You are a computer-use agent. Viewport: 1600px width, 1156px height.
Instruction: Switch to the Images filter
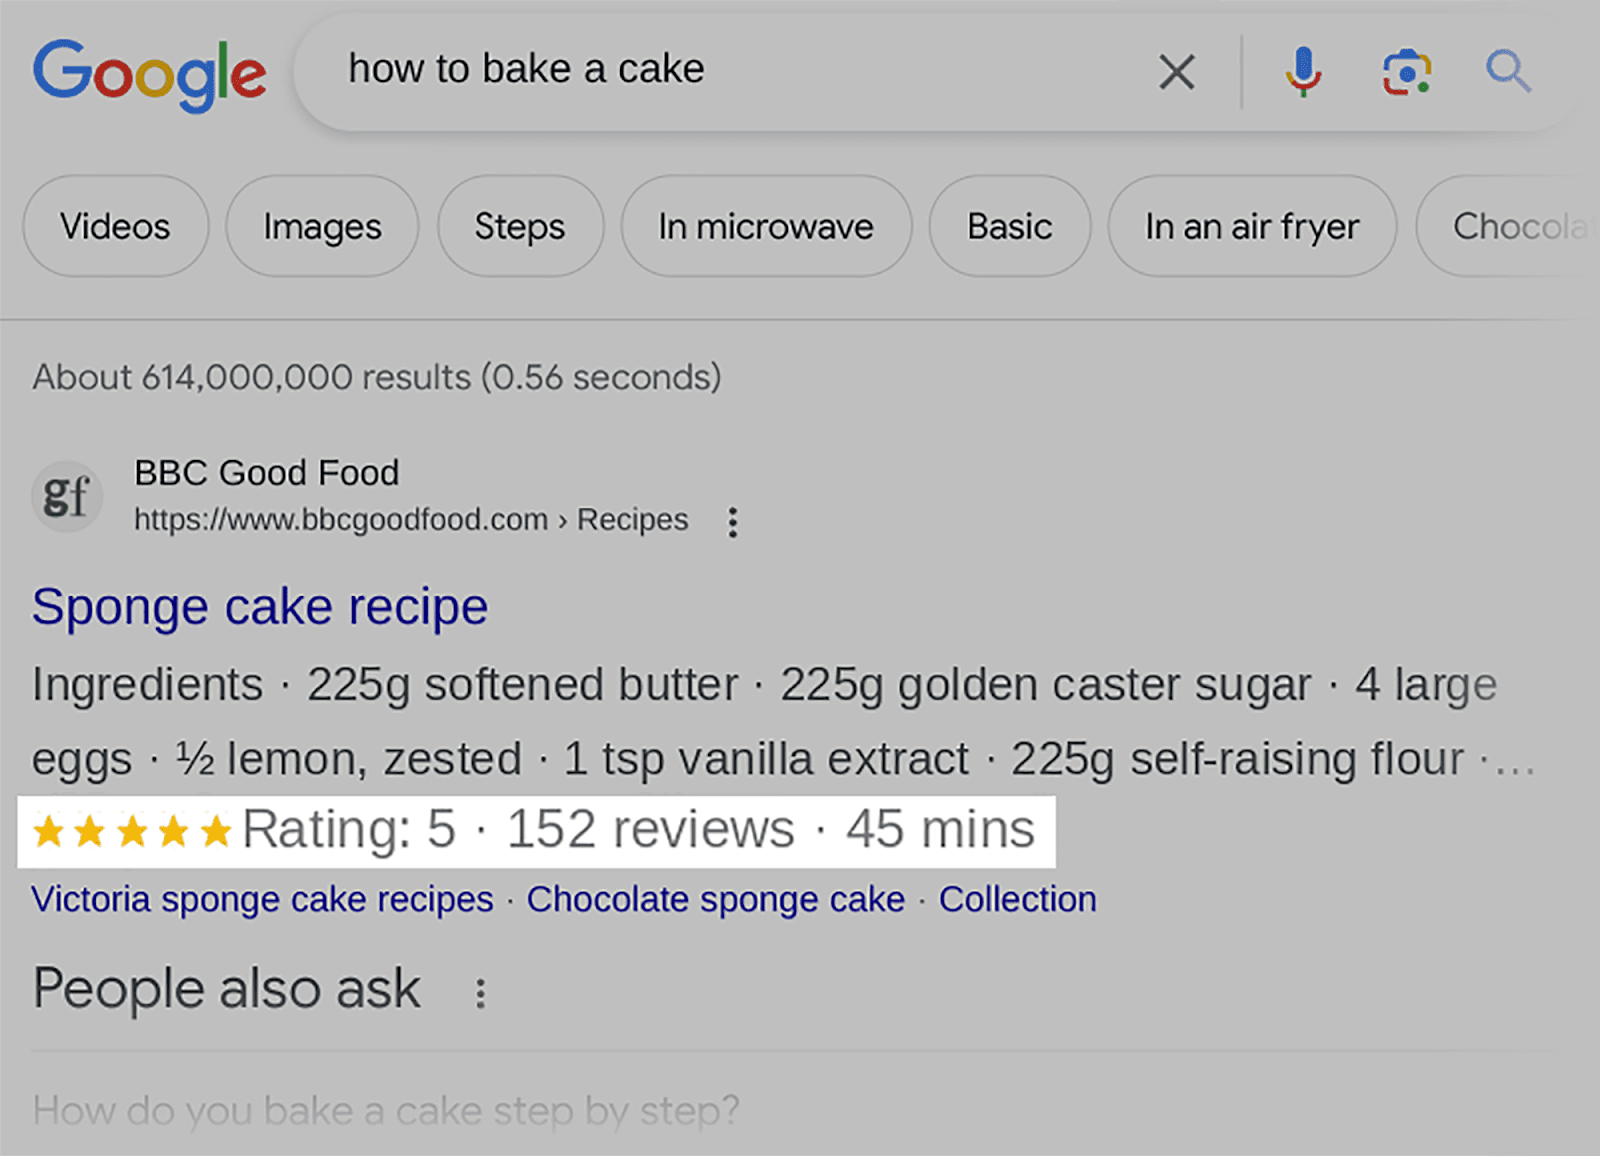coord(321,227)
